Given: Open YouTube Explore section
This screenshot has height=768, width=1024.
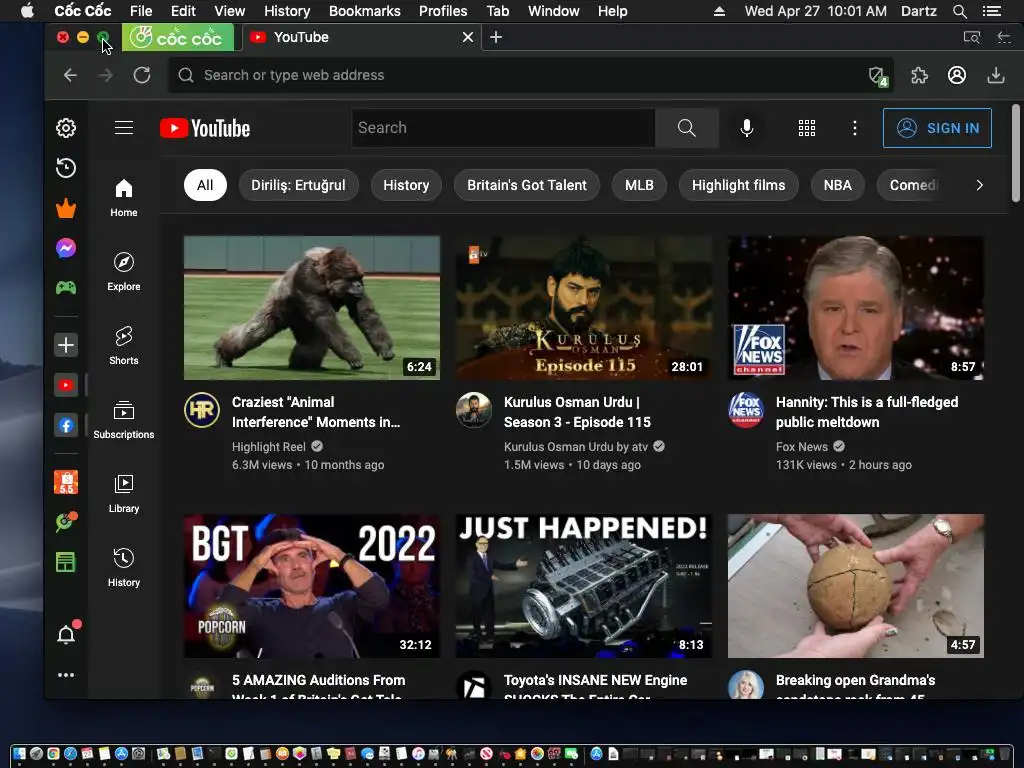Looking at the screenshot, I should point(124,272).
